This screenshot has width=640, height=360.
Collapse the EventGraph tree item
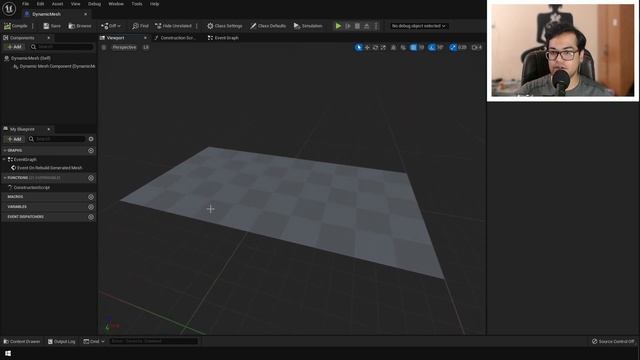coord(4,160)
